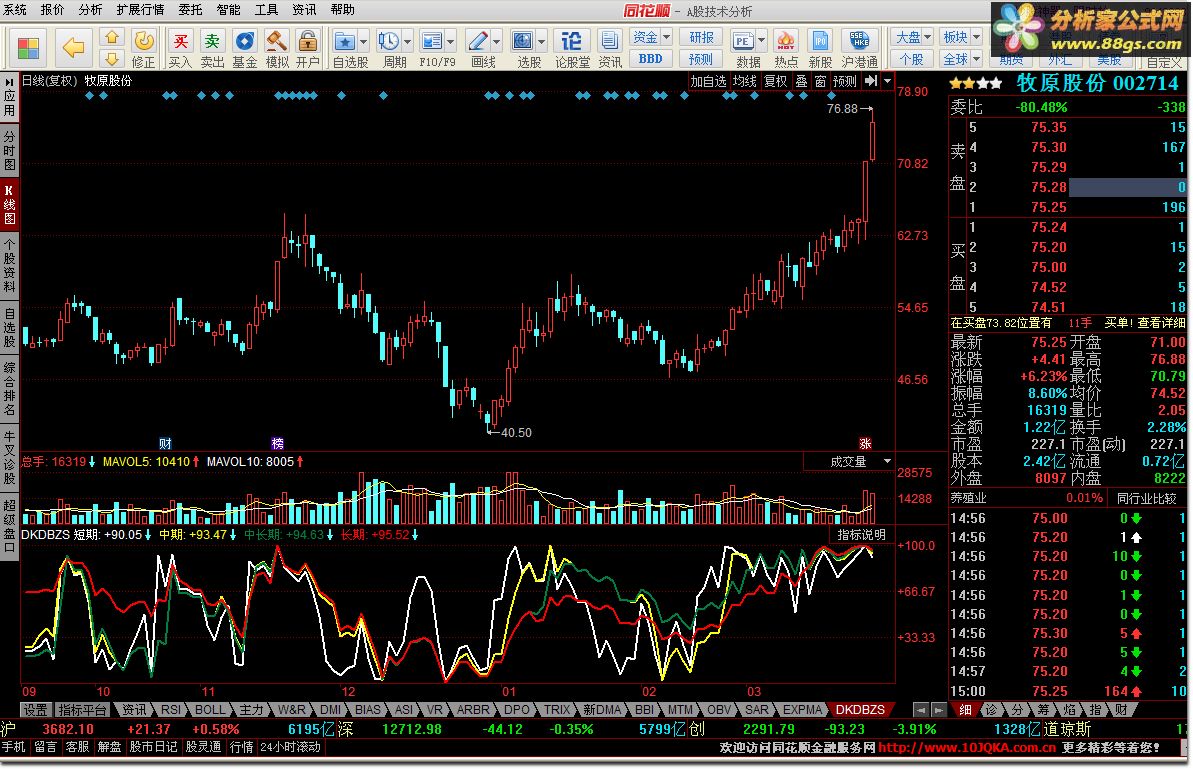Select the BOLL indicator tab
The height and width of the screenshot is (769, 1193).
(x=209, y=710)
